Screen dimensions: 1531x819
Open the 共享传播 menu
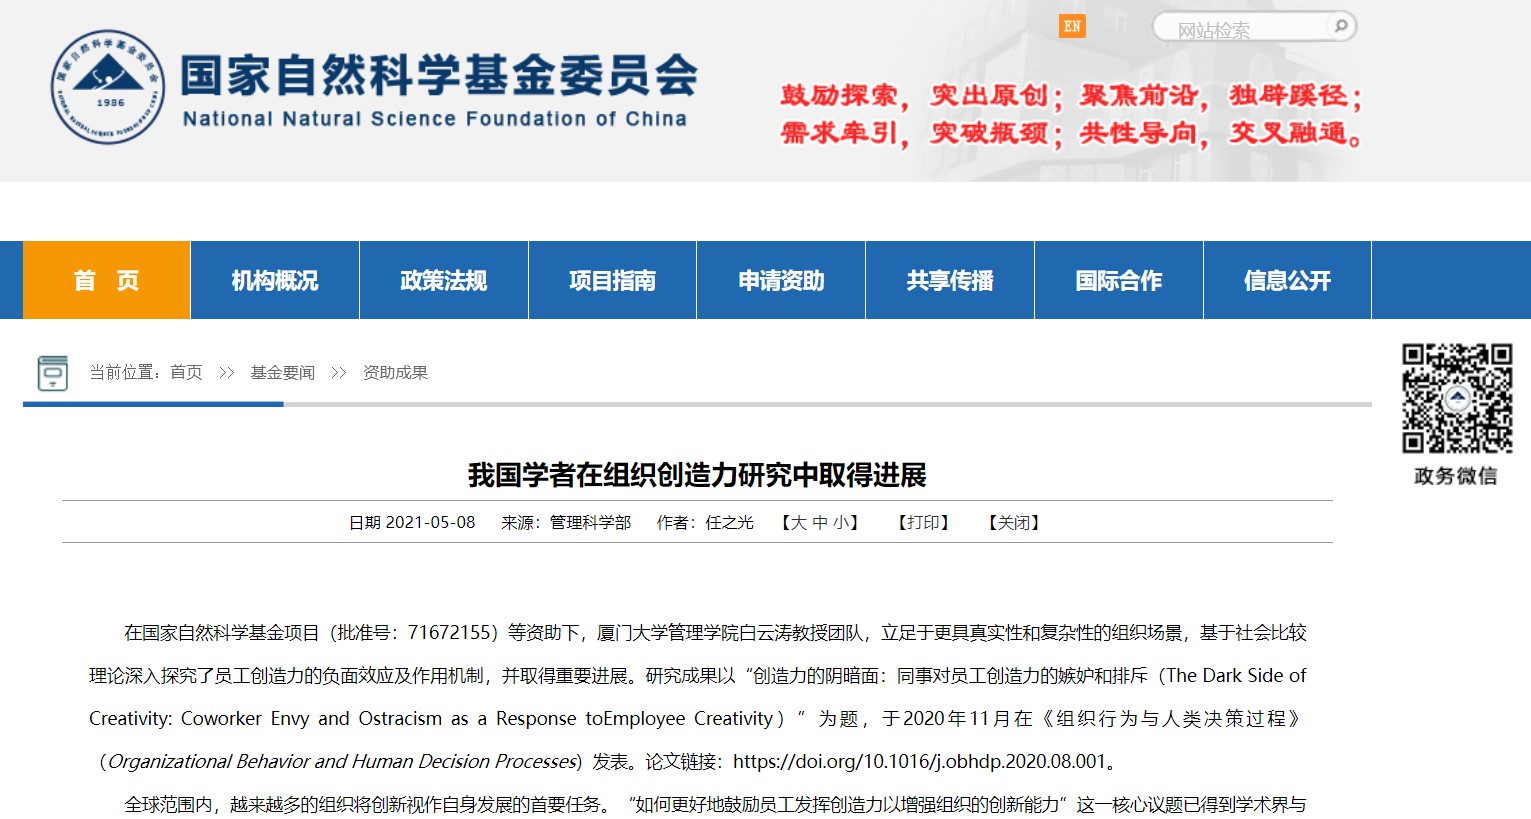click(x=950, y=281)
